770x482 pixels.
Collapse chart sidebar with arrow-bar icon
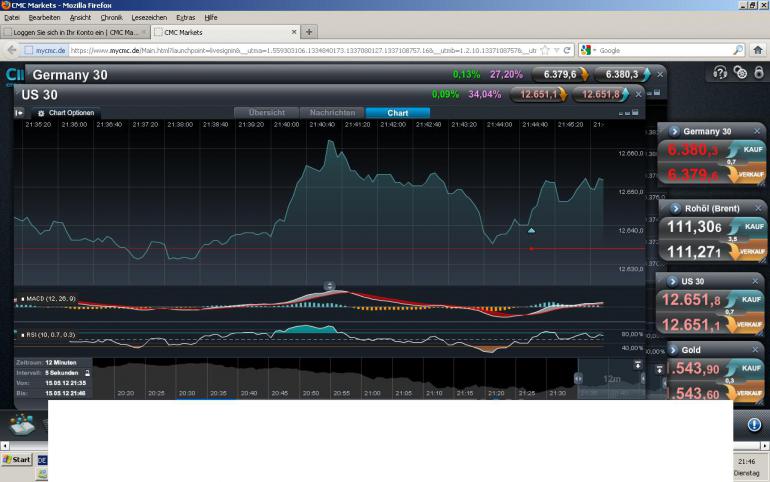click(x=19, y=113)
